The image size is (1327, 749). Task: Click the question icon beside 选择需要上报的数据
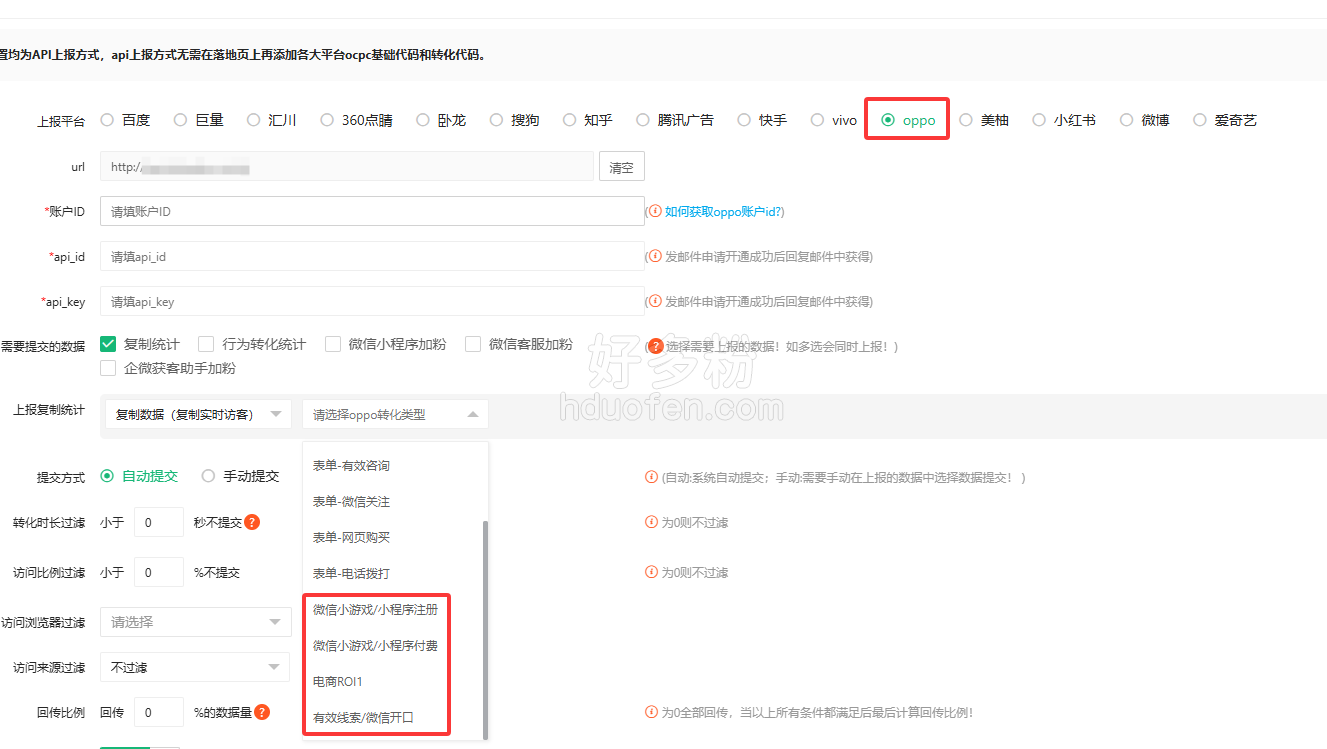coord(656,346)
